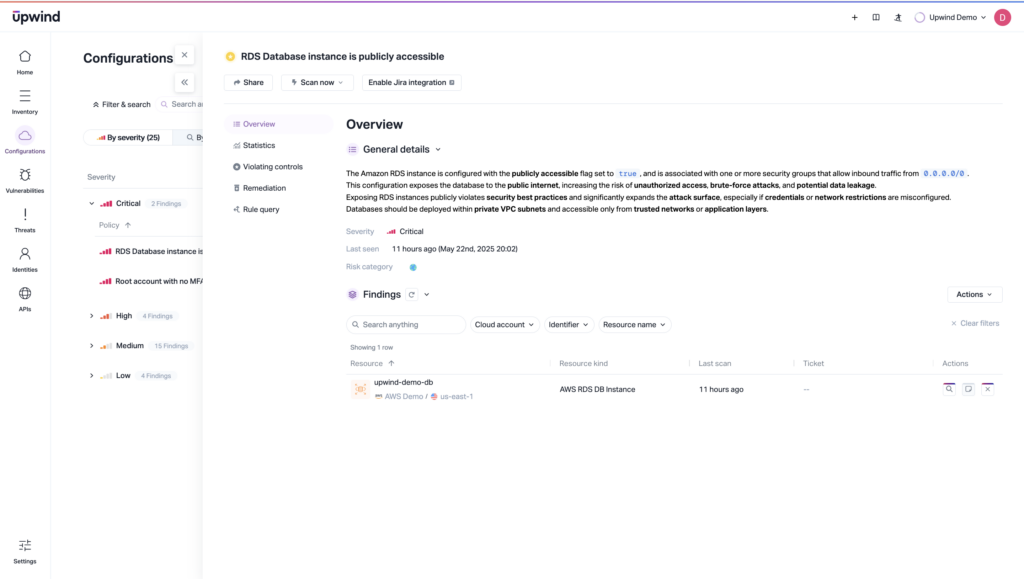Viewport: 1024px width, 579px height.
Task: Open the Identifier filter dropdown
Action: click(568, 324)
